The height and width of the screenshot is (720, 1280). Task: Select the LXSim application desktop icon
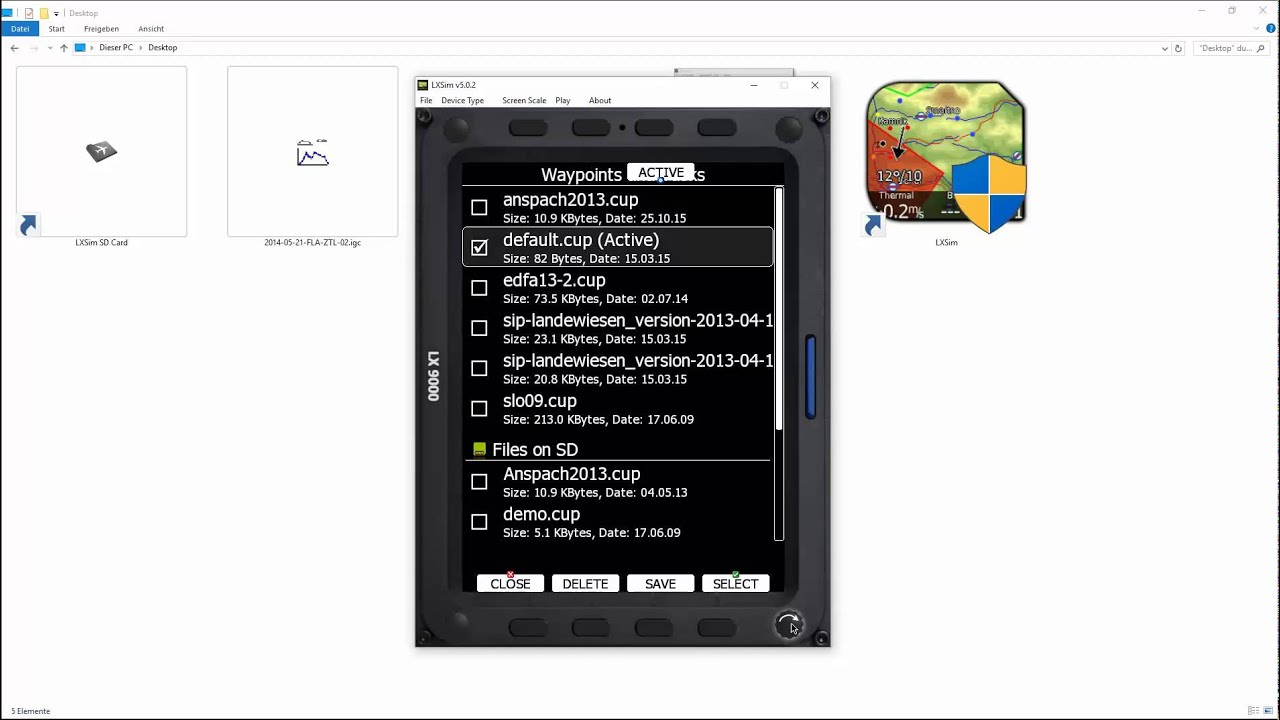(x=946, y=158)
